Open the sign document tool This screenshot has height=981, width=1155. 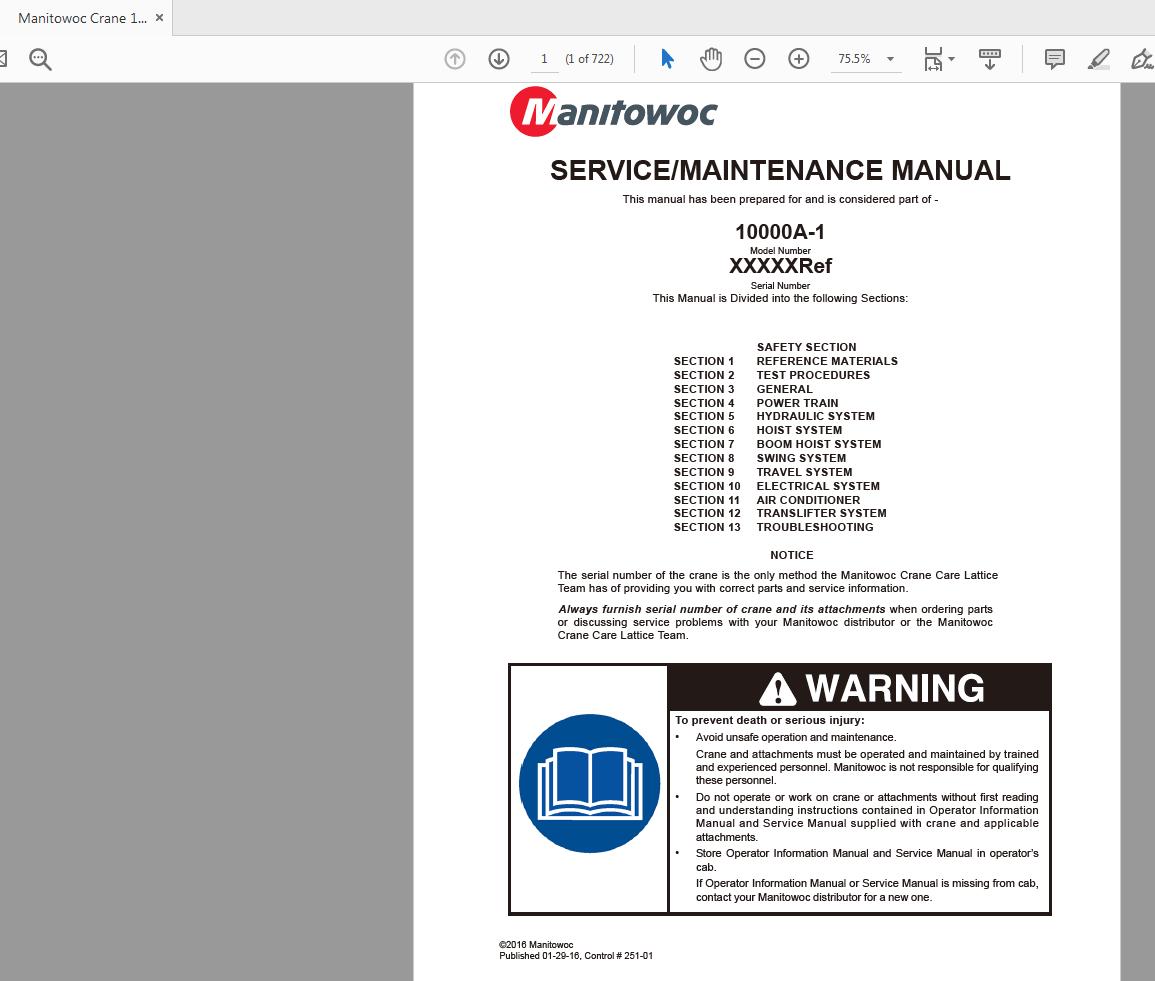1142,59
